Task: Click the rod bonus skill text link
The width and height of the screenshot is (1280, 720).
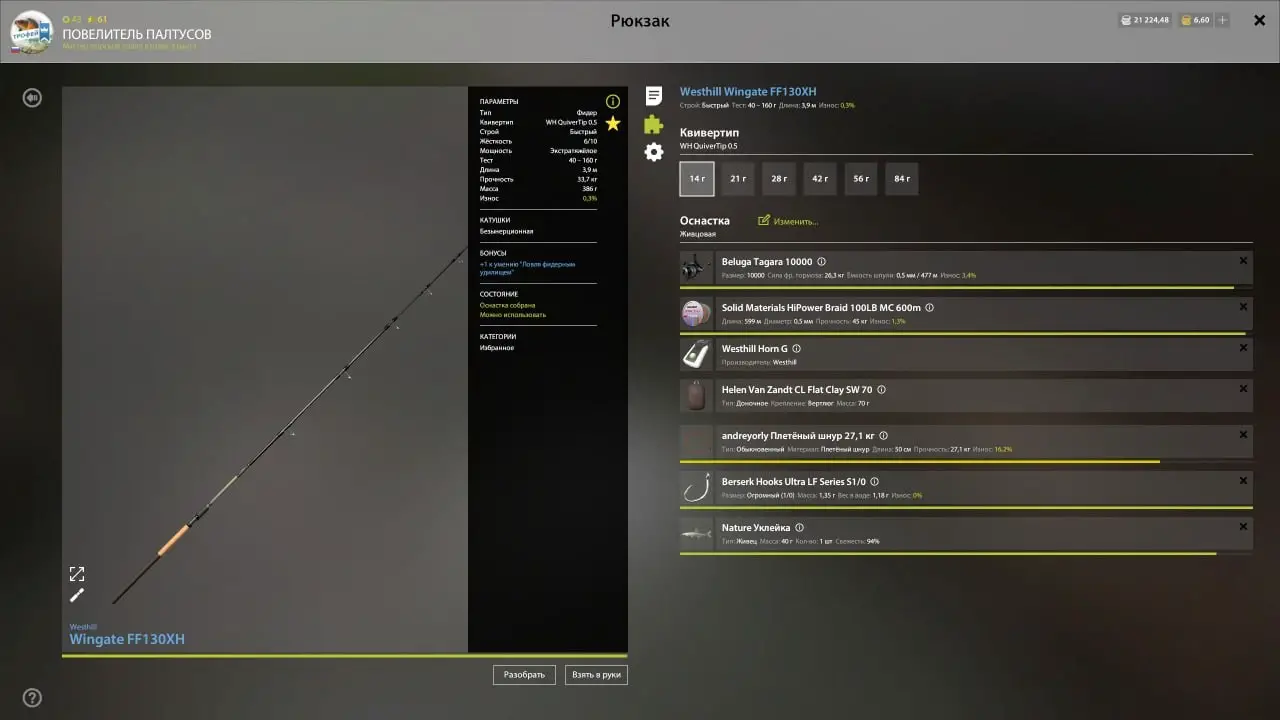Action: 527,268
